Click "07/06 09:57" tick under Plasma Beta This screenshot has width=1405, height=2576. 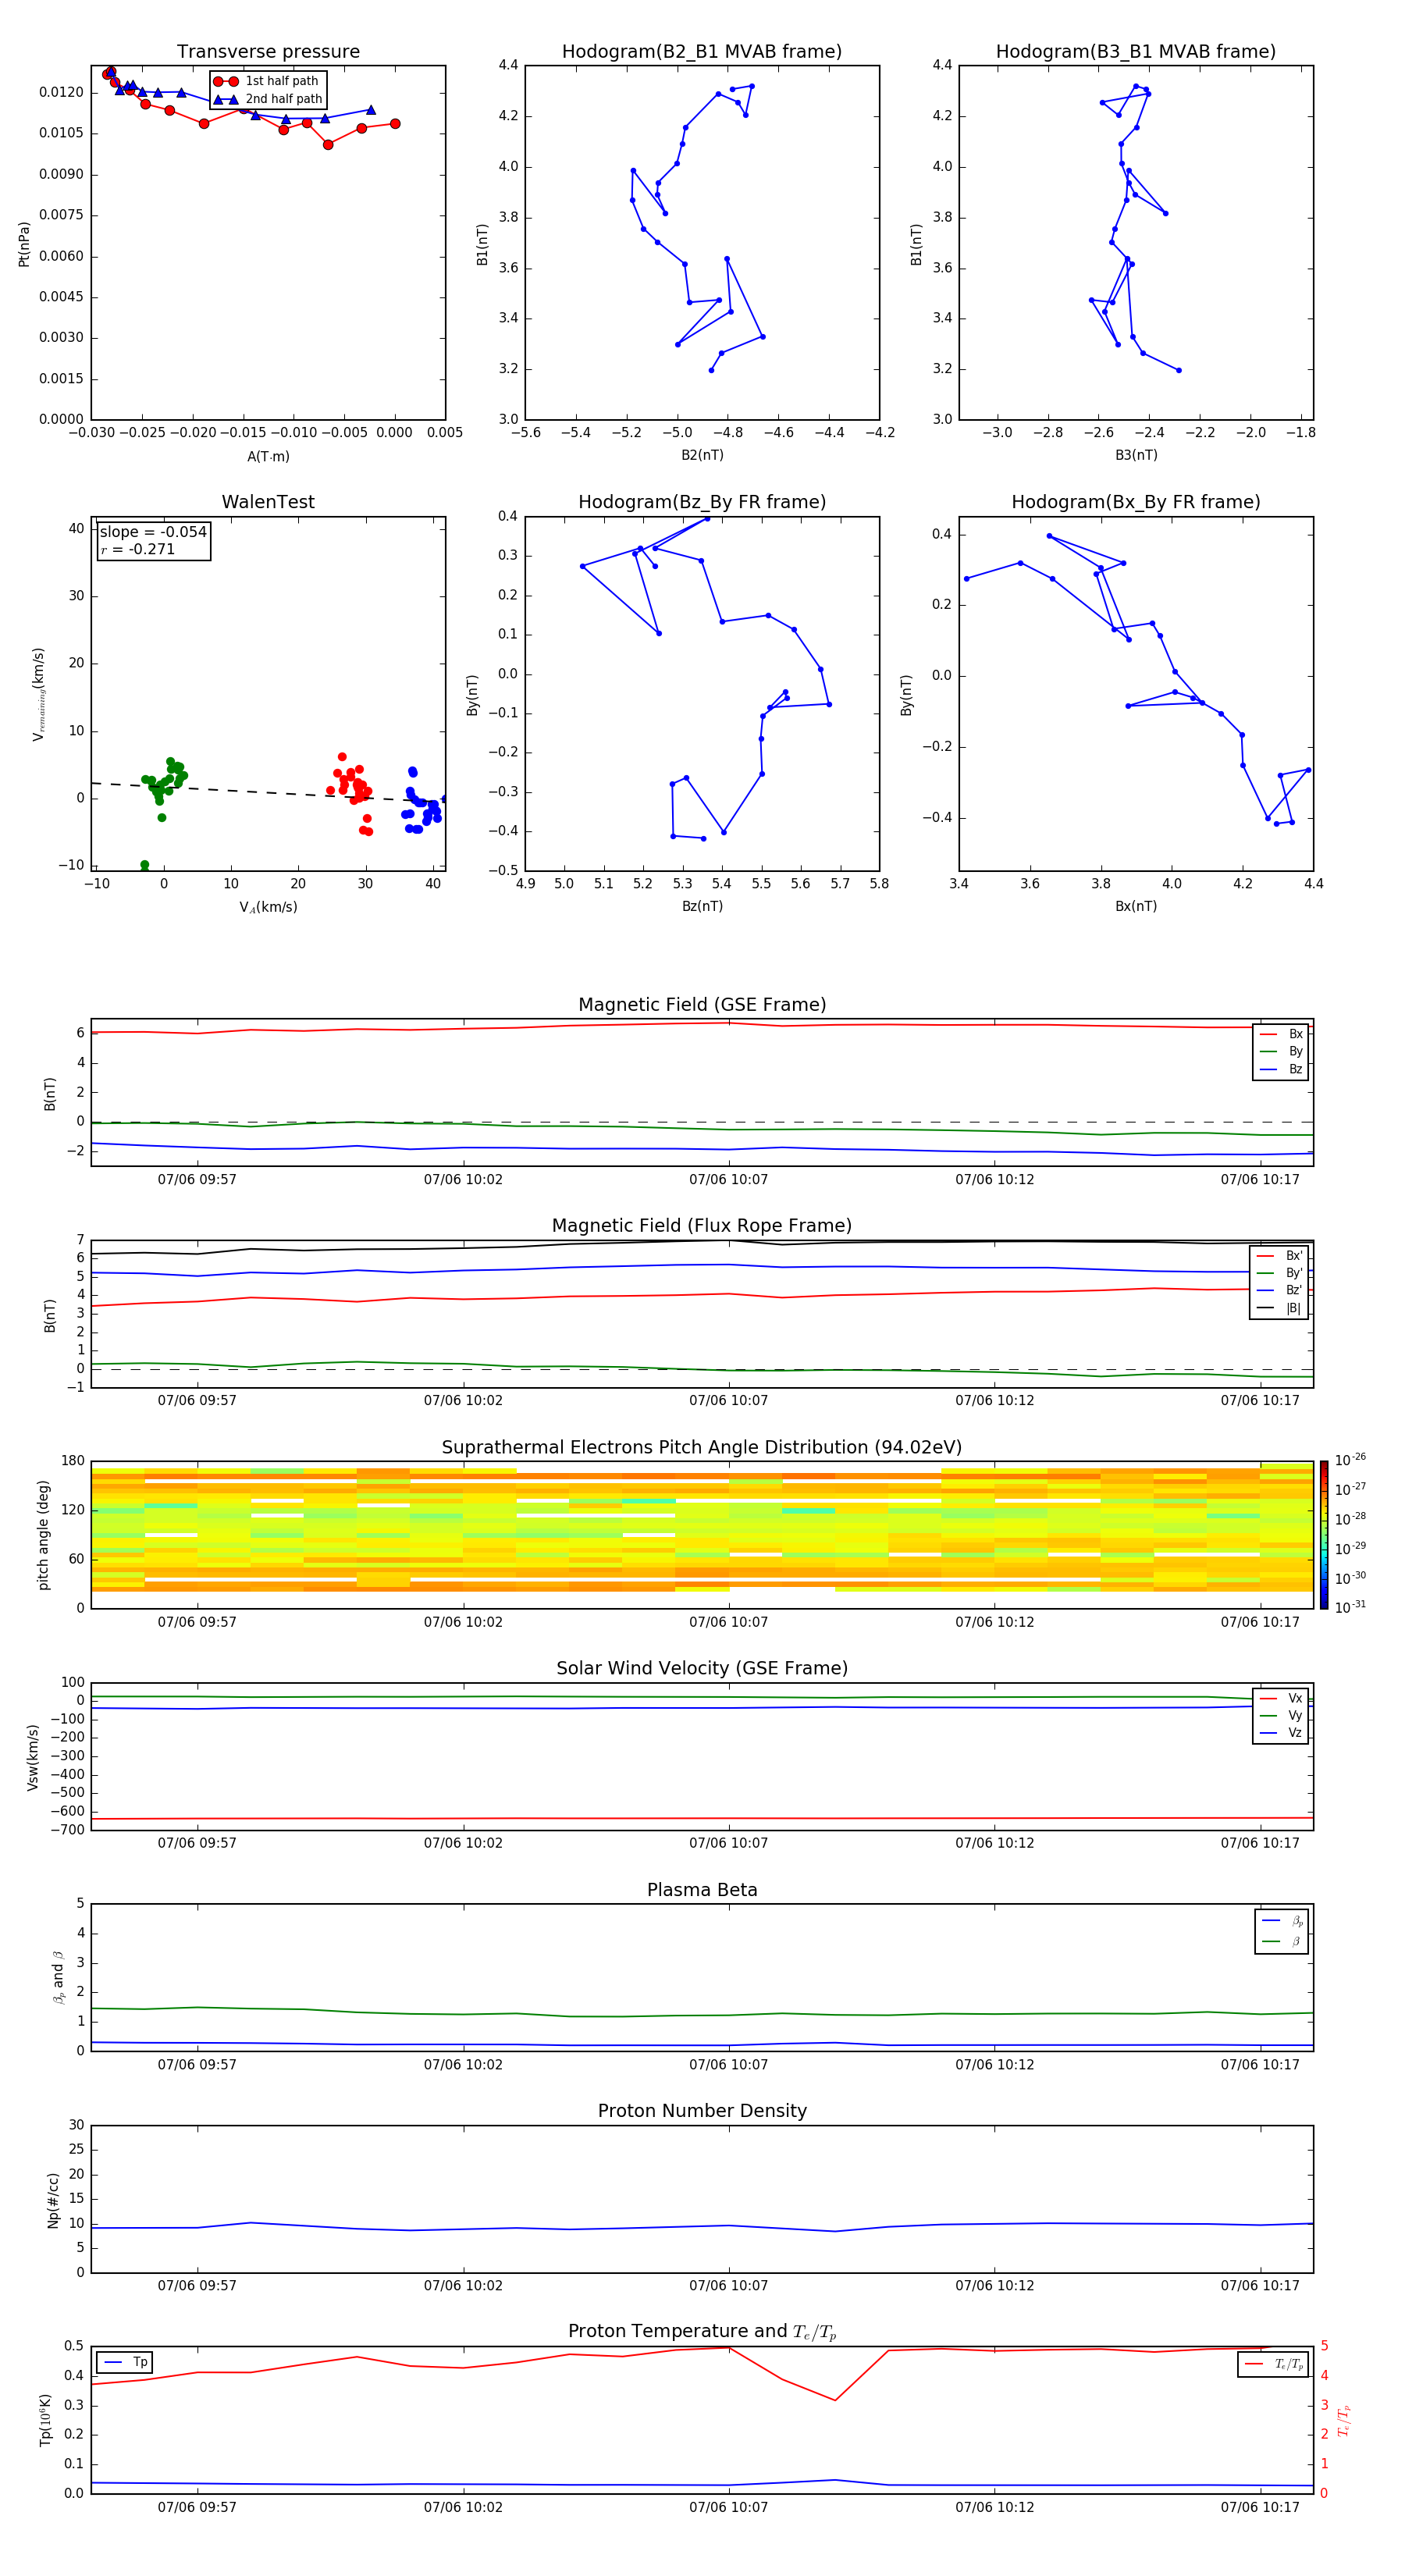[x=197, y=2065]
